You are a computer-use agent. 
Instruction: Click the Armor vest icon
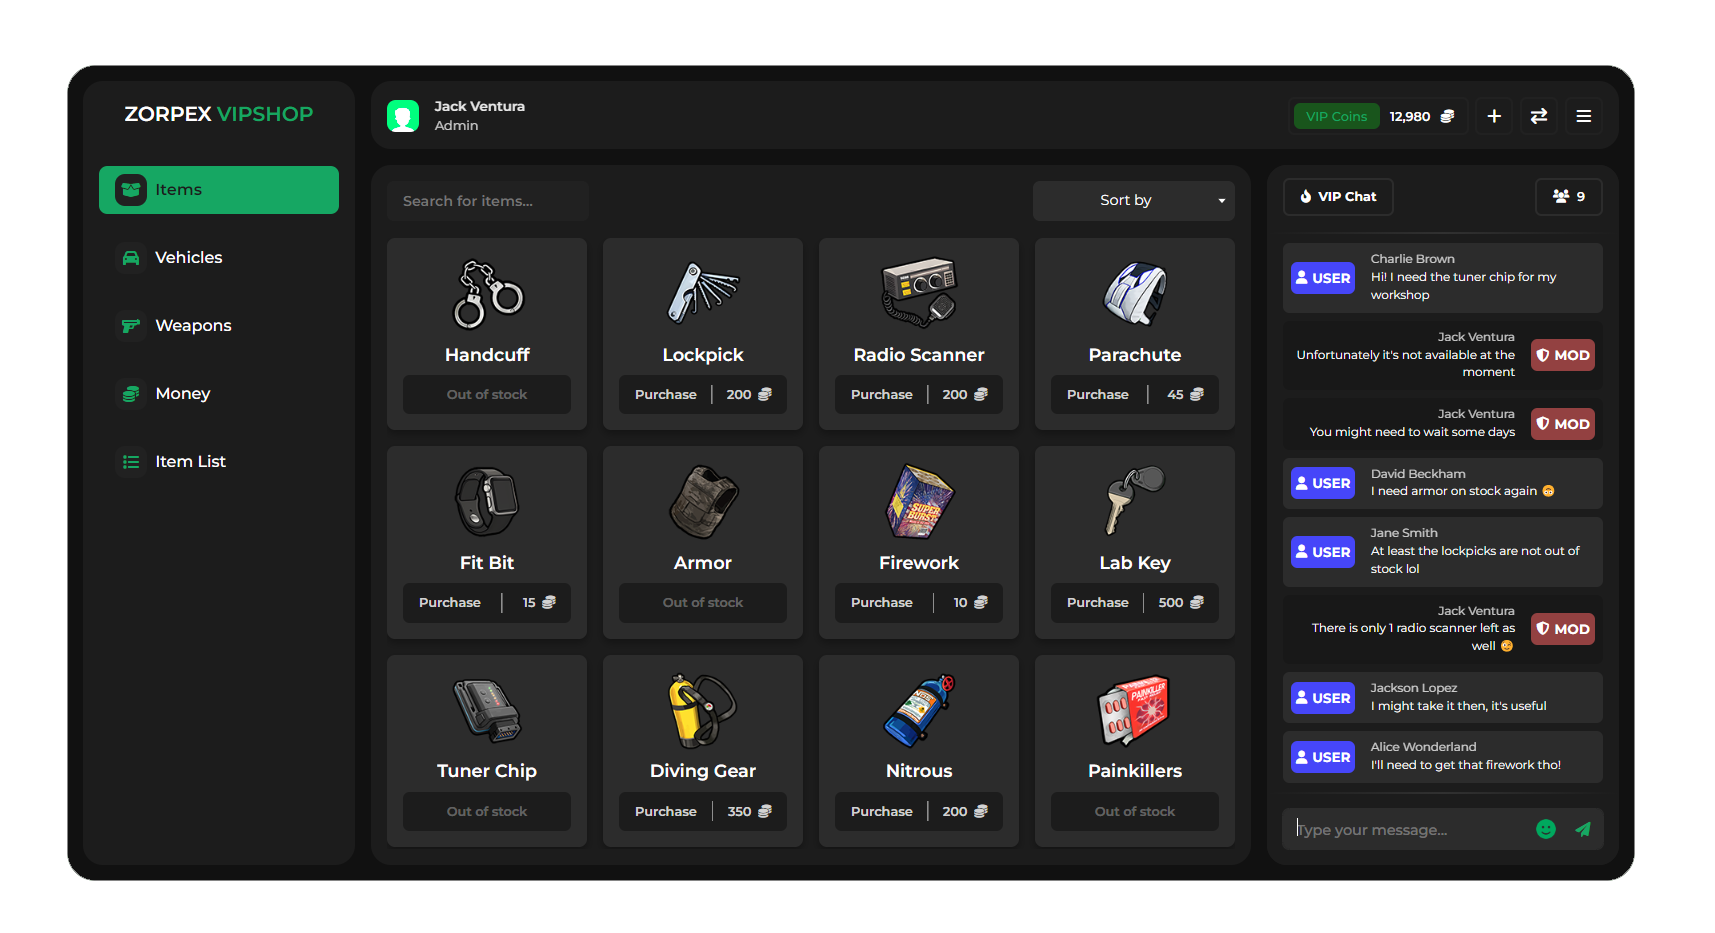703,502
